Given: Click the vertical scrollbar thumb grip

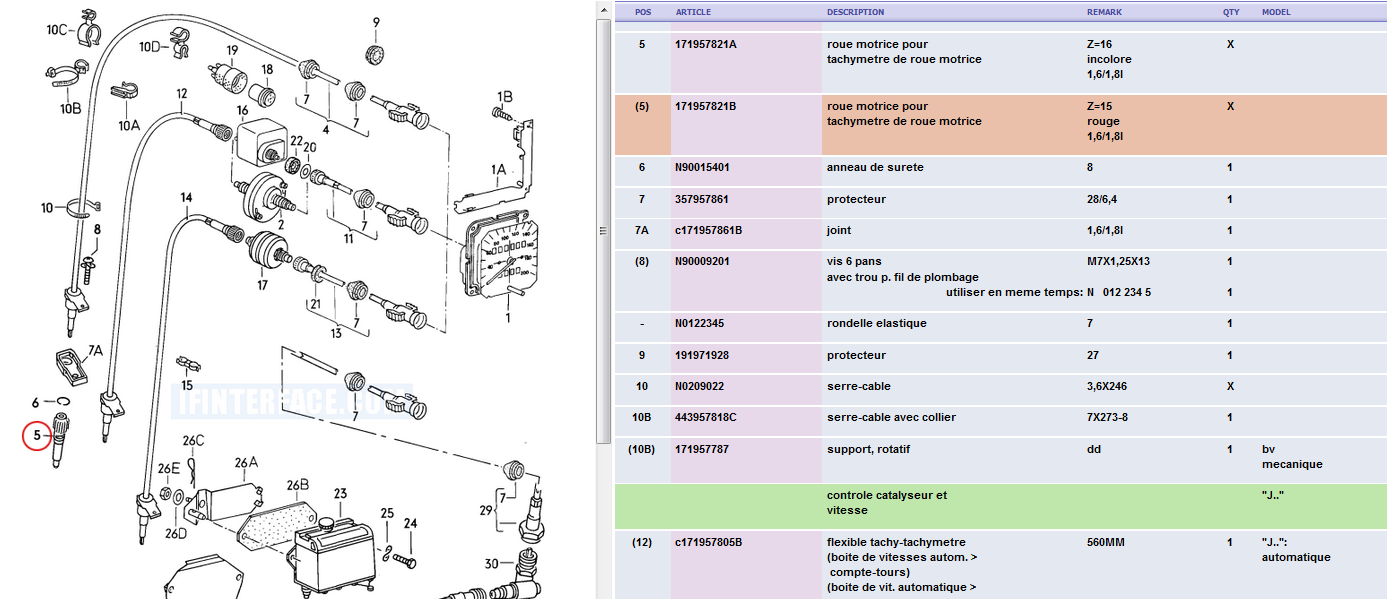Looking at the screenshot, I should pos(603,231).
